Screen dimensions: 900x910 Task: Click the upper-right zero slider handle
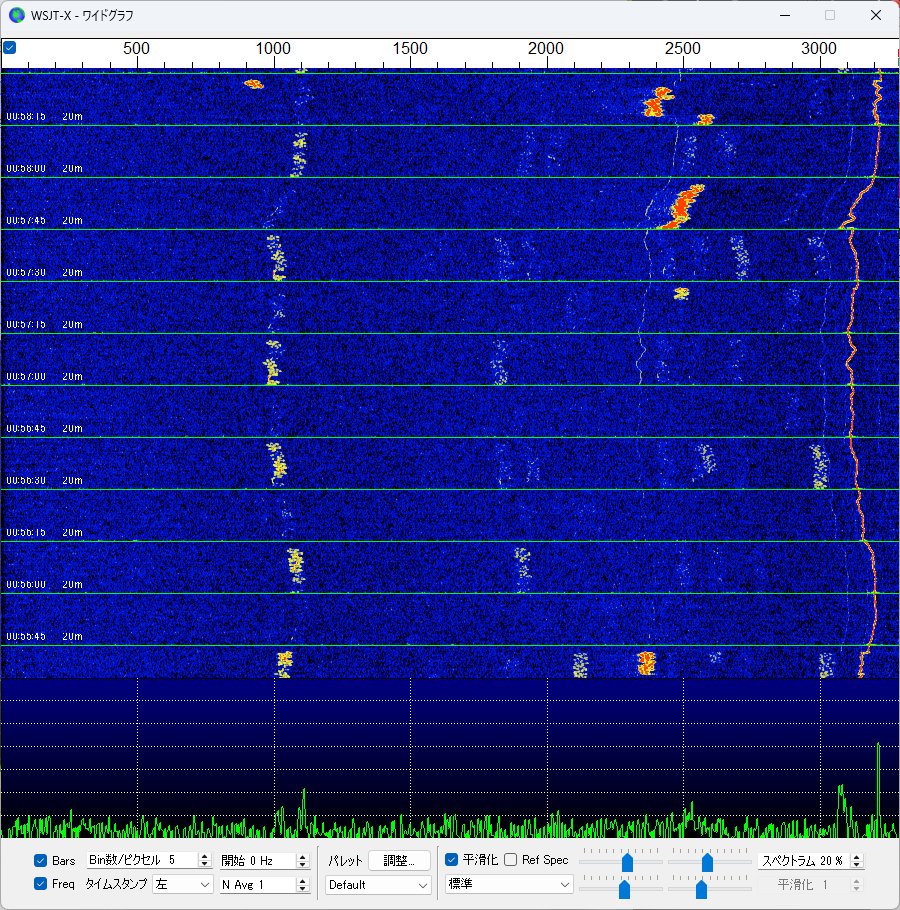tap(707, 862)
